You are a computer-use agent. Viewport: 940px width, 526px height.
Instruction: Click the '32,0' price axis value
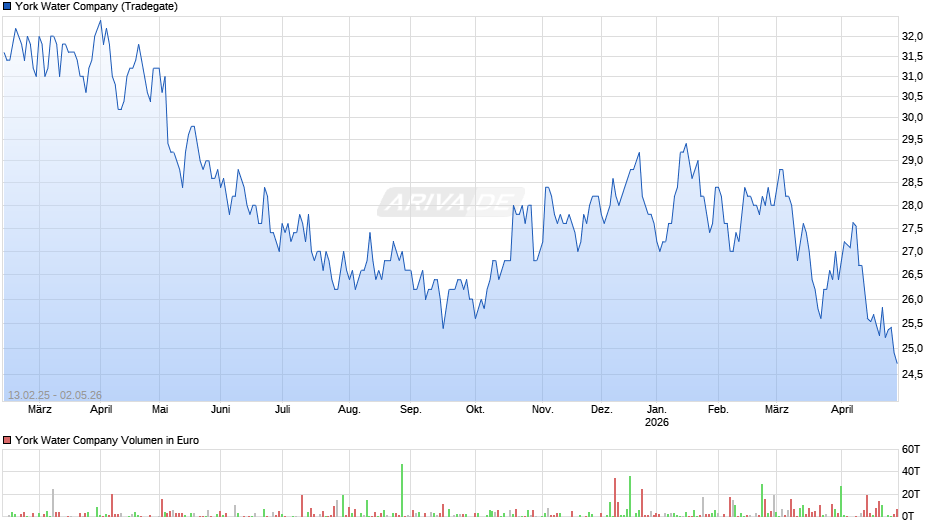pyautogui.click(x=912, y=37)
